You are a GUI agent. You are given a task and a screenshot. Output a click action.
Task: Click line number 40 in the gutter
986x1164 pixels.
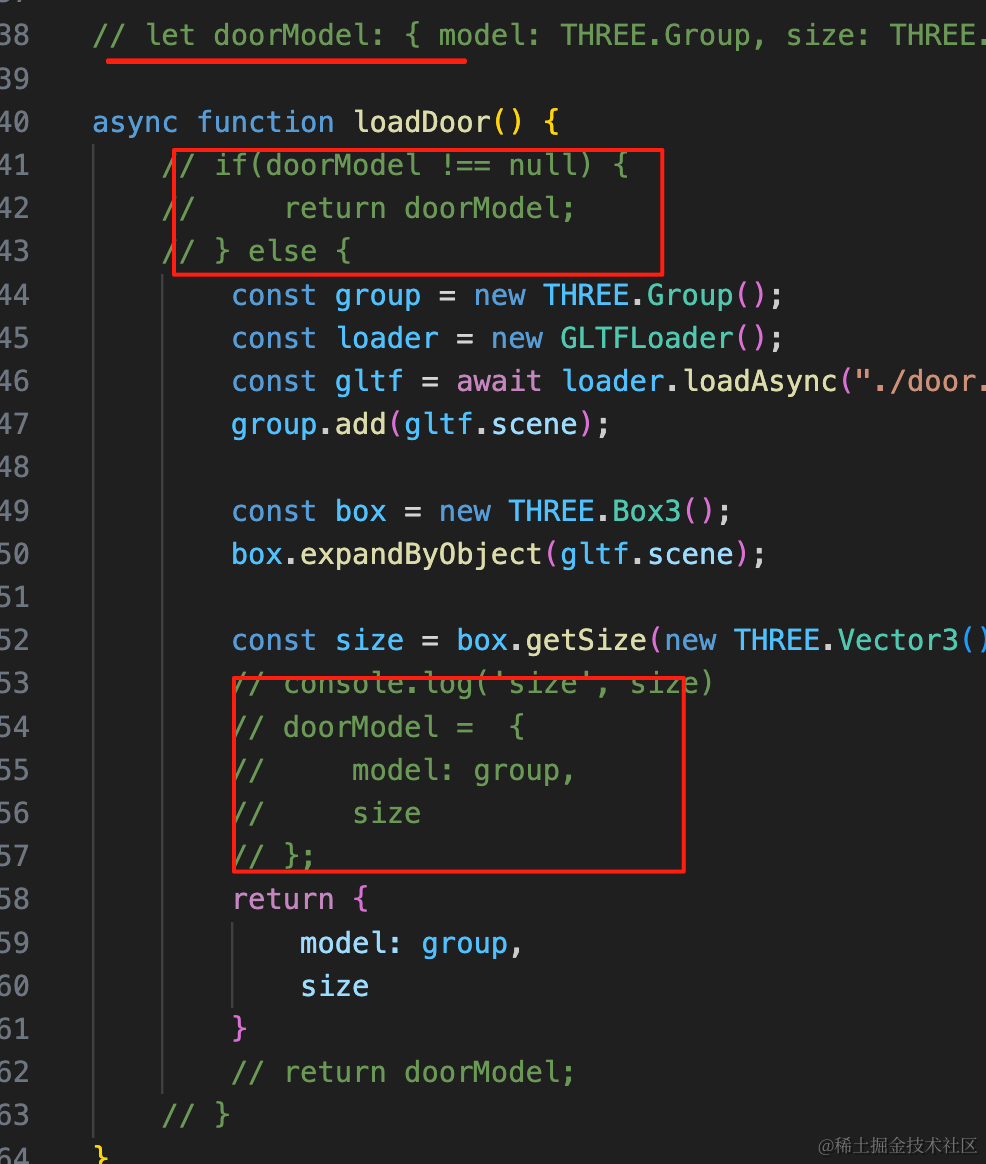tap(14, 122)
